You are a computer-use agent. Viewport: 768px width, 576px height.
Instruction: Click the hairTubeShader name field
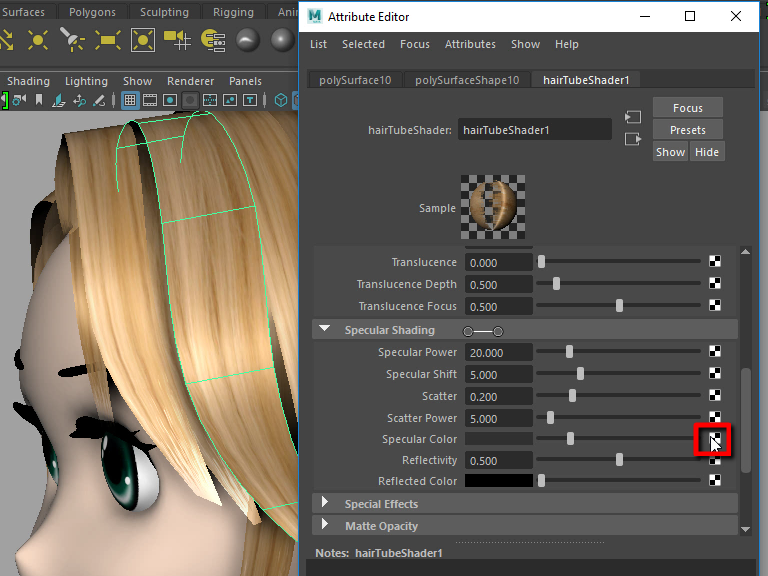pyautogui.click(x=534, y=130)
